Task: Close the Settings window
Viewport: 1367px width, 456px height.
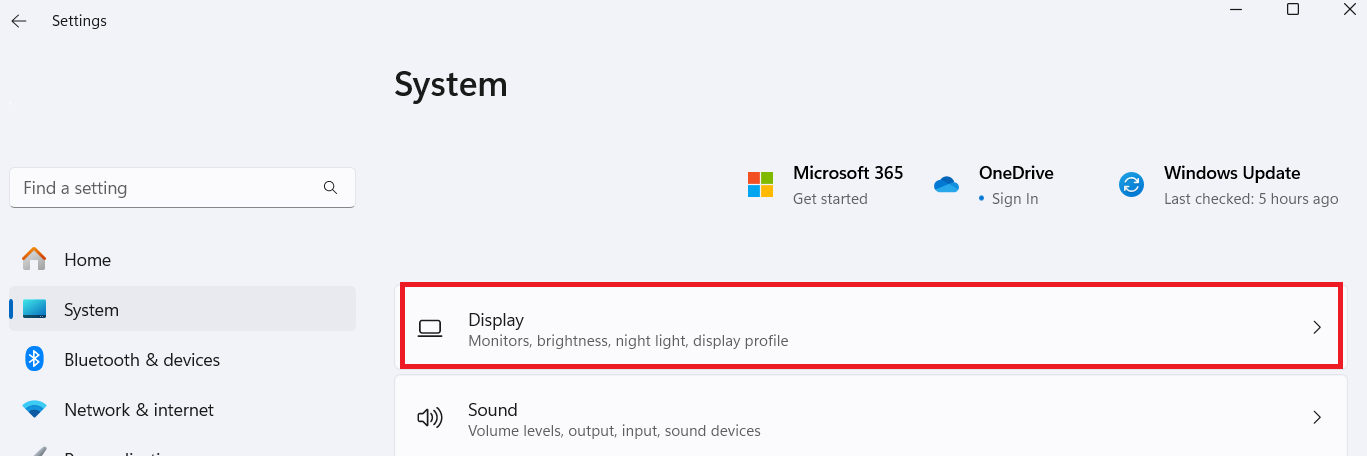Action: click(1349, 9)
